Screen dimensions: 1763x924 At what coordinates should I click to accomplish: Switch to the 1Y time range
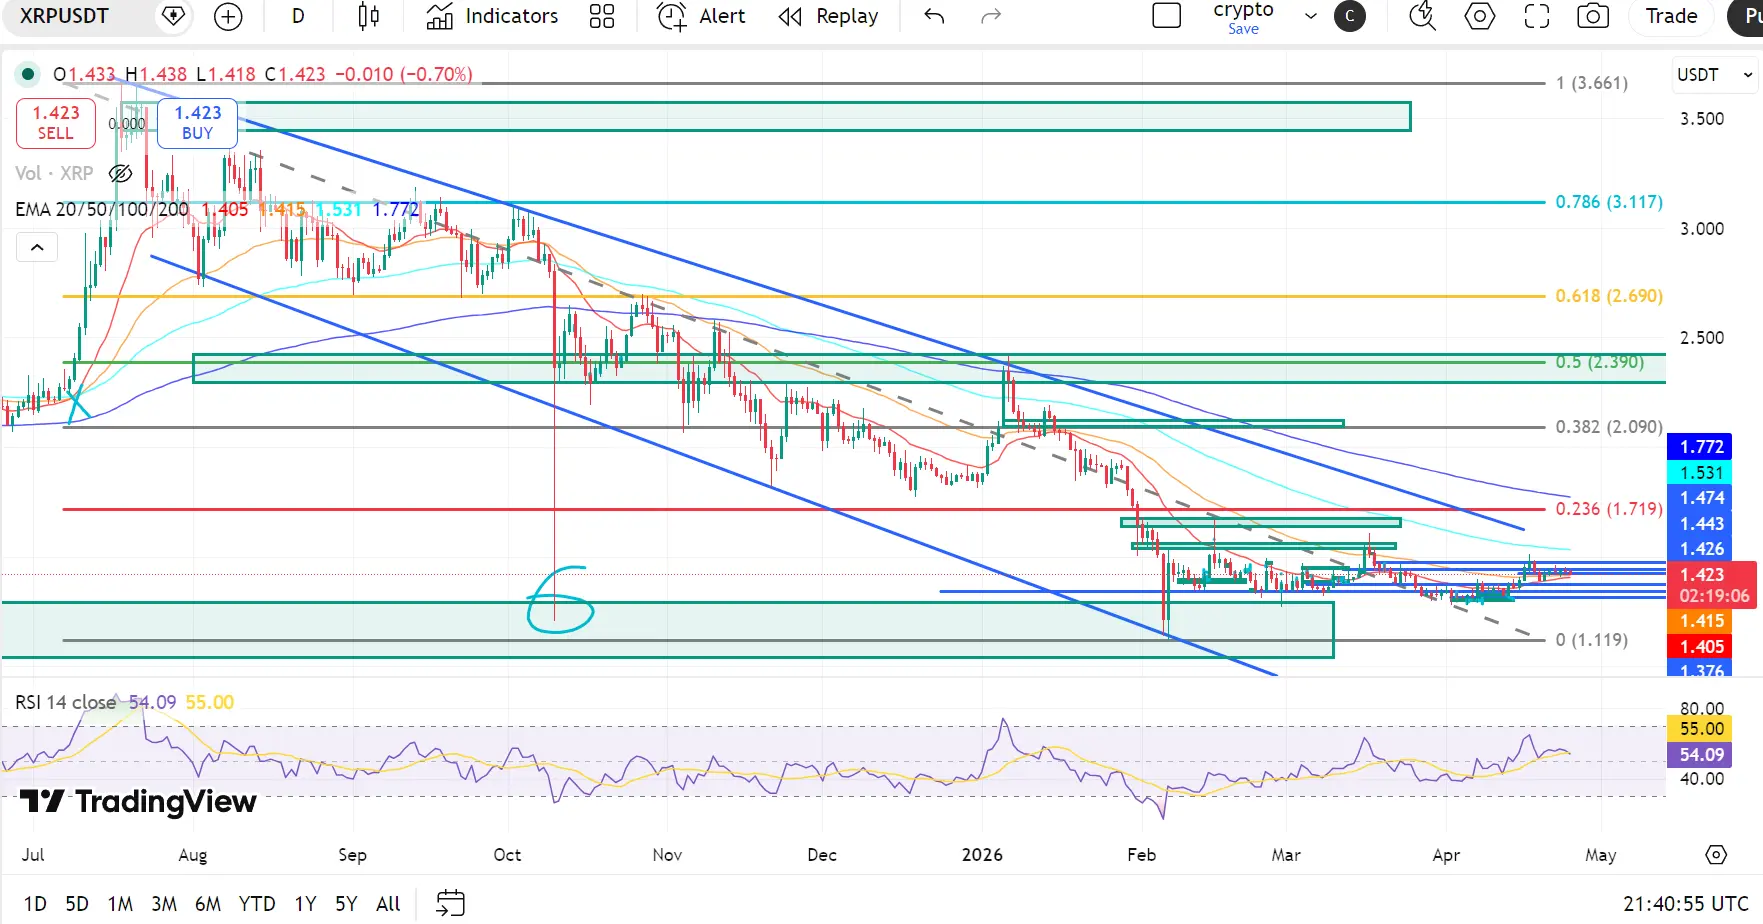point(305,904)
